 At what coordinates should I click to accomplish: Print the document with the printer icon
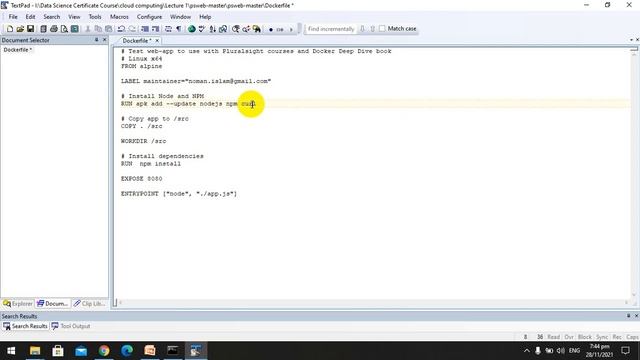point(53,29)
